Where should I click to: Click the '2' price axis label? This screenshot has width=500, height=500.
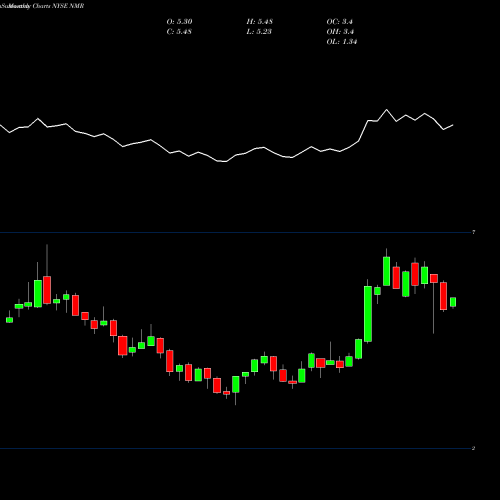pyautogui.click(x=473, y=448)
